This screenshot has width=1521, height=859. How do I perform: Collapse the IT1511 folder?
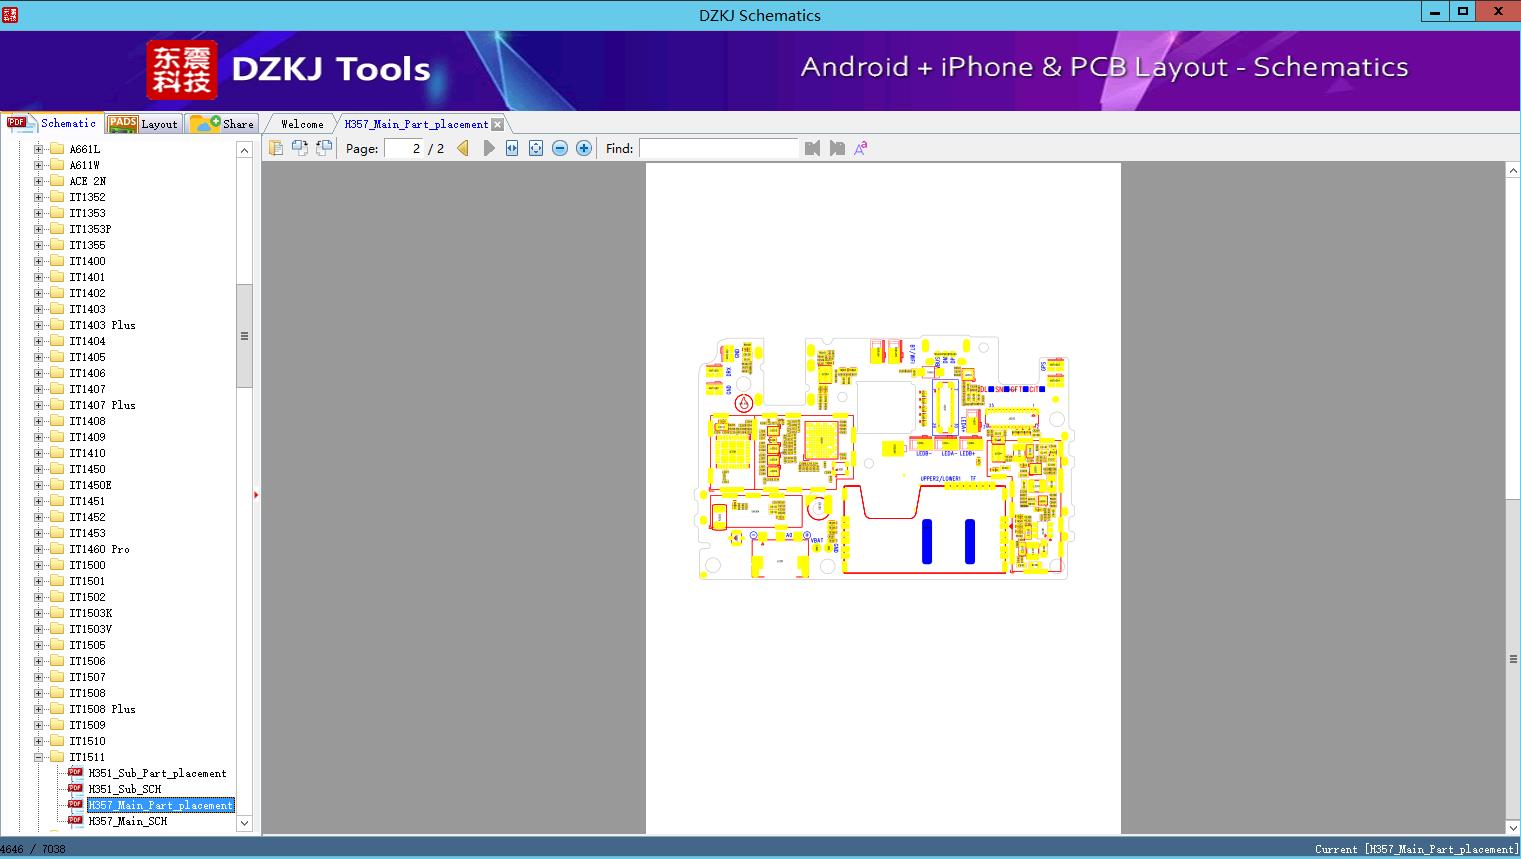point(38,757)
